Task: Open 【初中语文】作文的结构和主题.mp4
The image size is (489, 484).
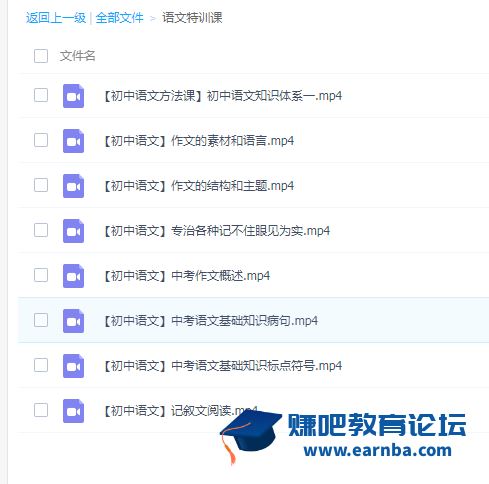Action: click(198, 186)
